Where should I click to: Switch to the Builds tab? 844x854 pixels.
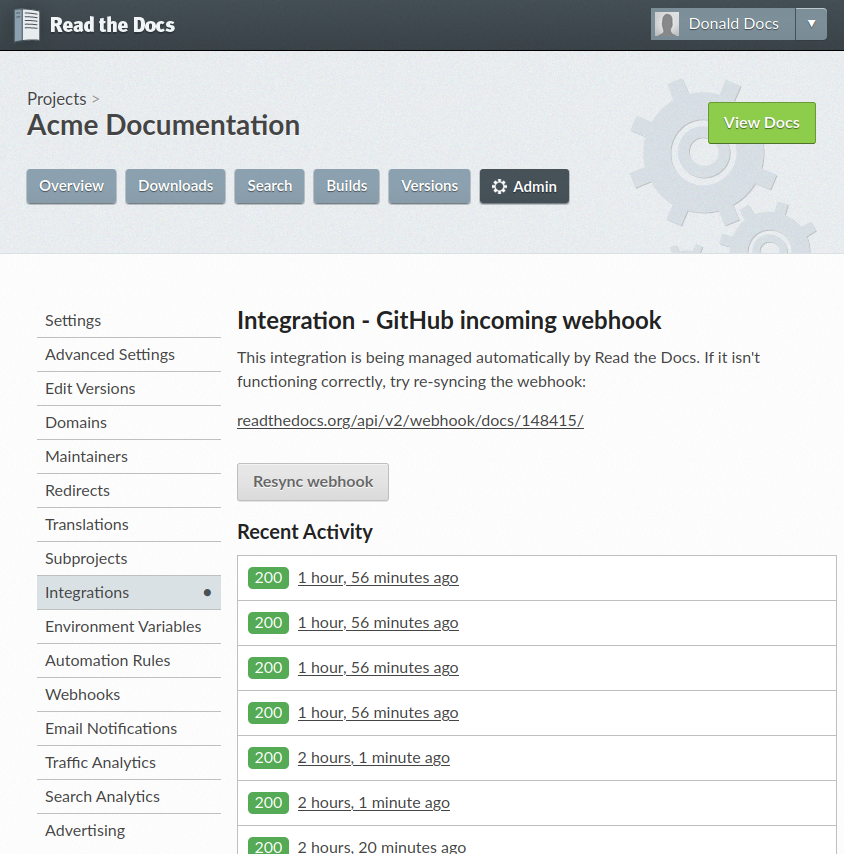coord(346,186)
